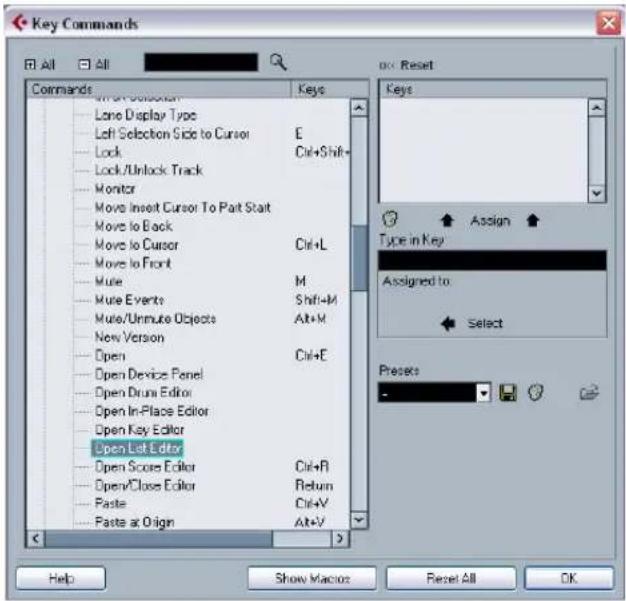Import key commands with folder icon

[589, 393]
